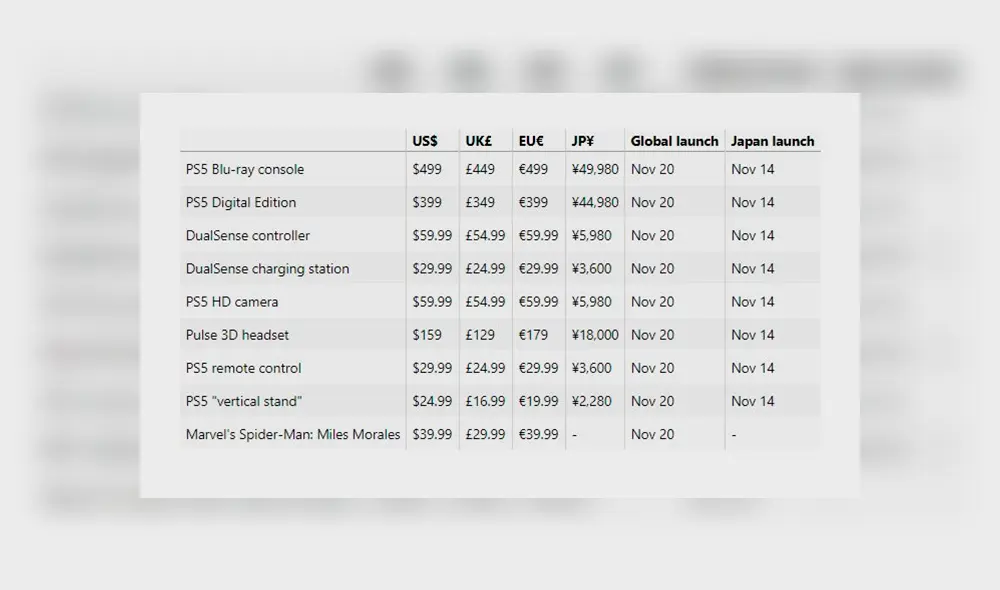Select the Pulse 3D headset row label

(x=237, y=335)
